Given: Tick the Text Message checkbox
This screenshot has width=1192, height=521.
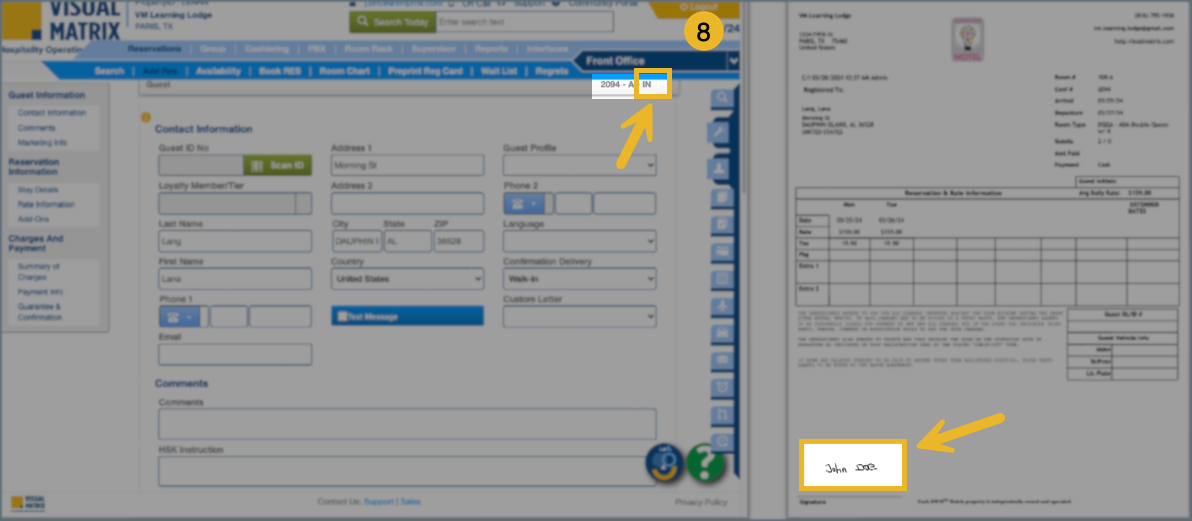Looking at the screenshot, I should click(342, 316).
